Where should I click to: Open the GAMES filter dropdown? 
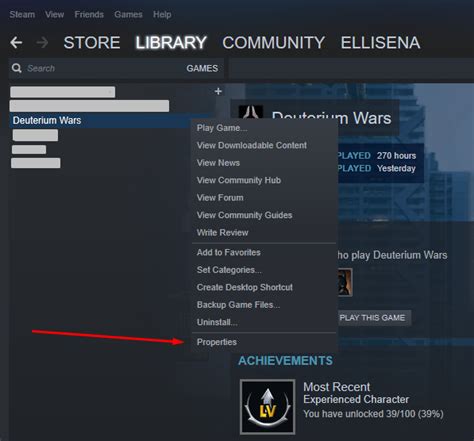(x=202, y=68)
